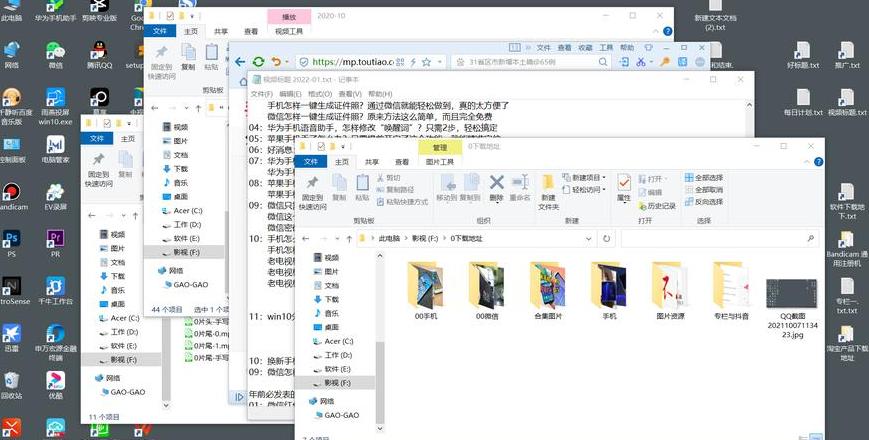This screenshot has height=440, width=869.
Task: Click the scissors screenshot icon in browser toolbar
Action: [641, 62]
